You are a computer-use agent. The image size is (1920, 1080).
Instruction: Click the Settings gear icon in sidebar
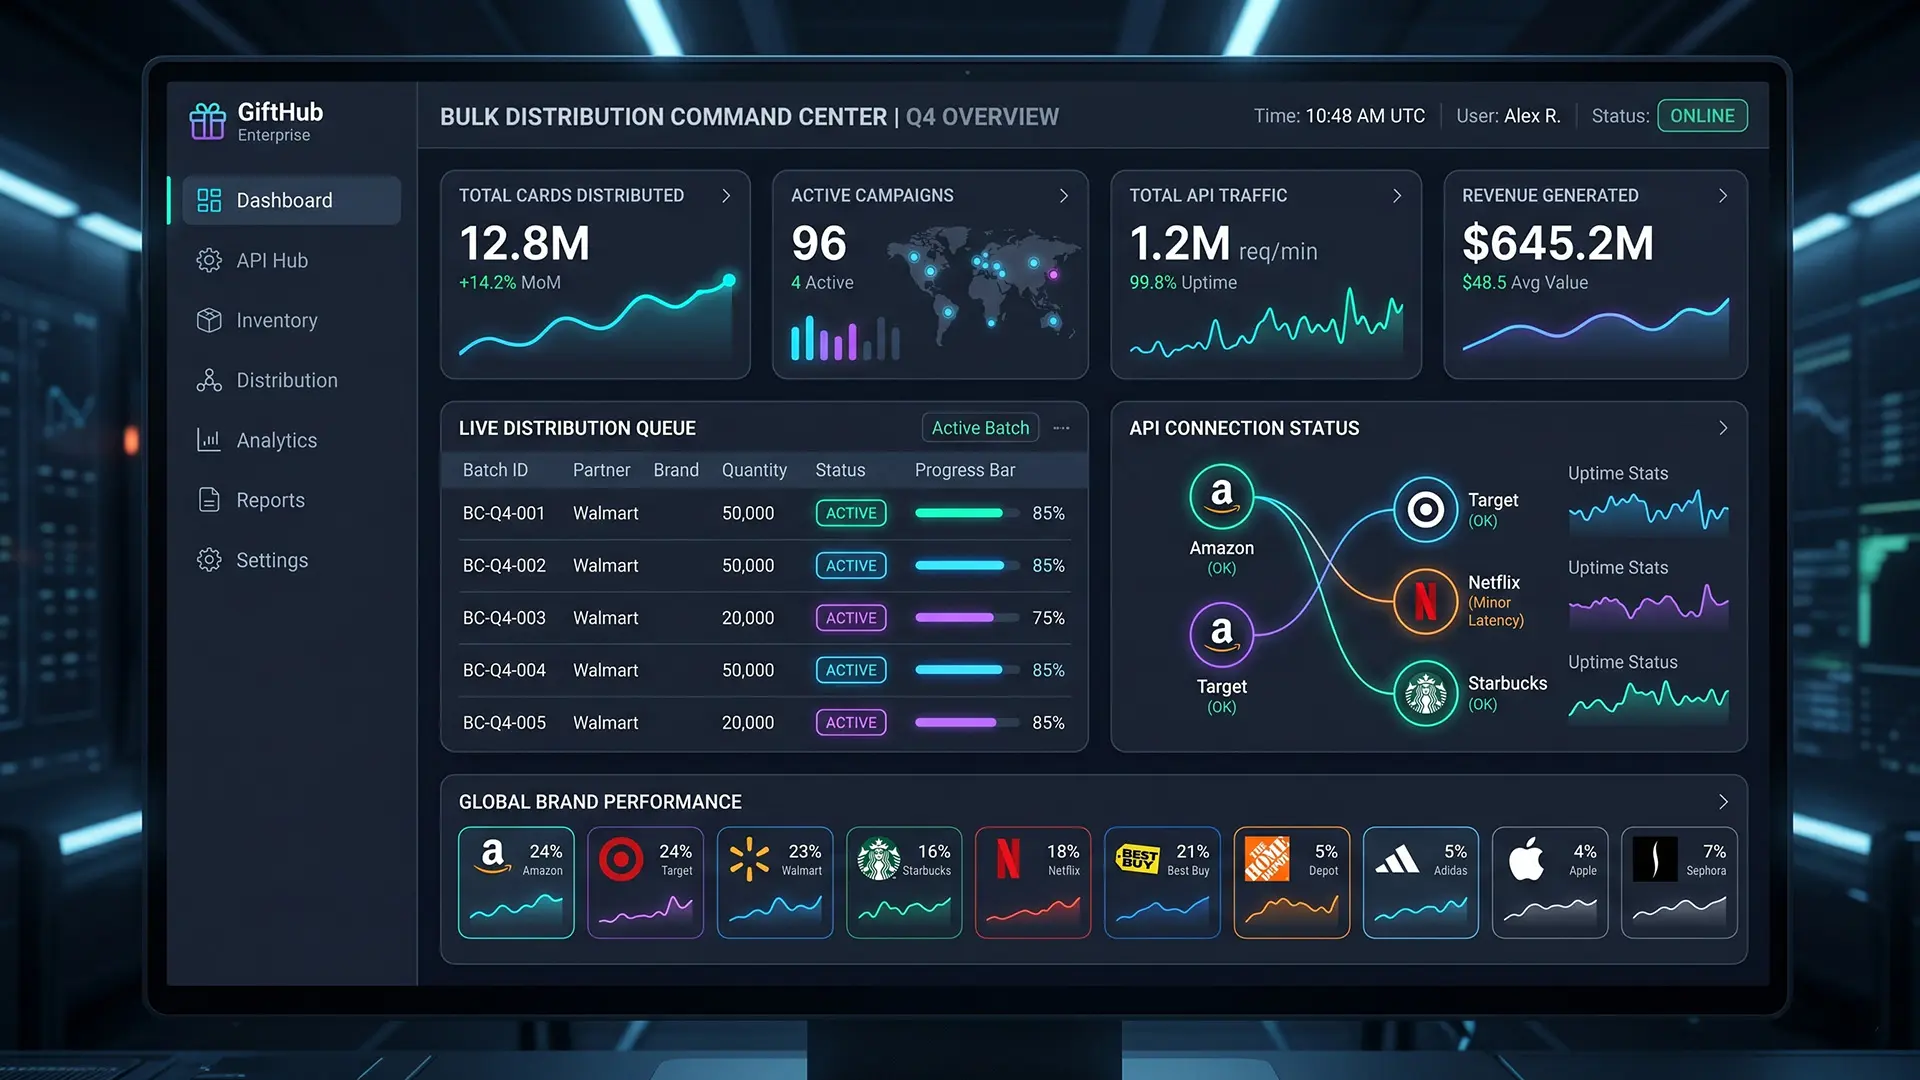pyautogui.click(x=209, y=560)
